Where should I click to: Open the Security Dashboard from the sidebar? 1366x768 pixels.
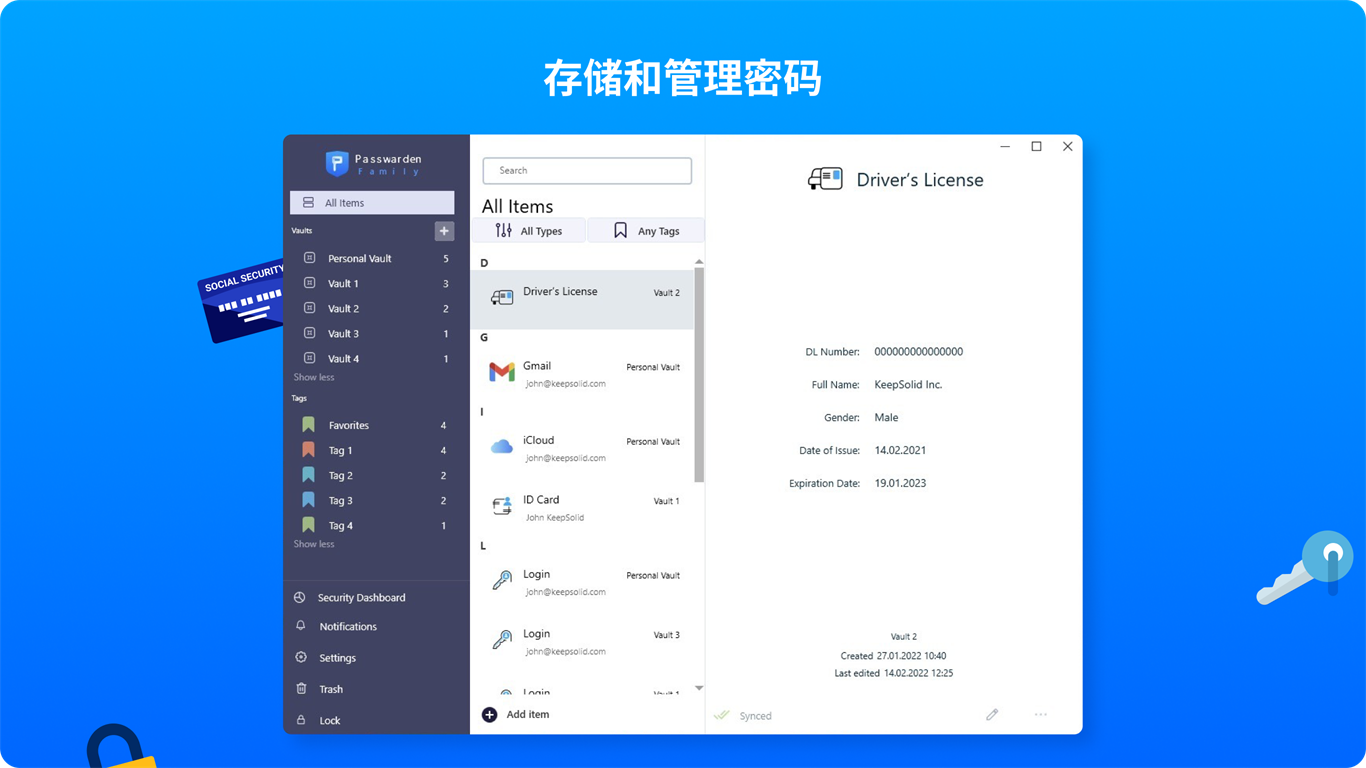[x=361, y=597]
